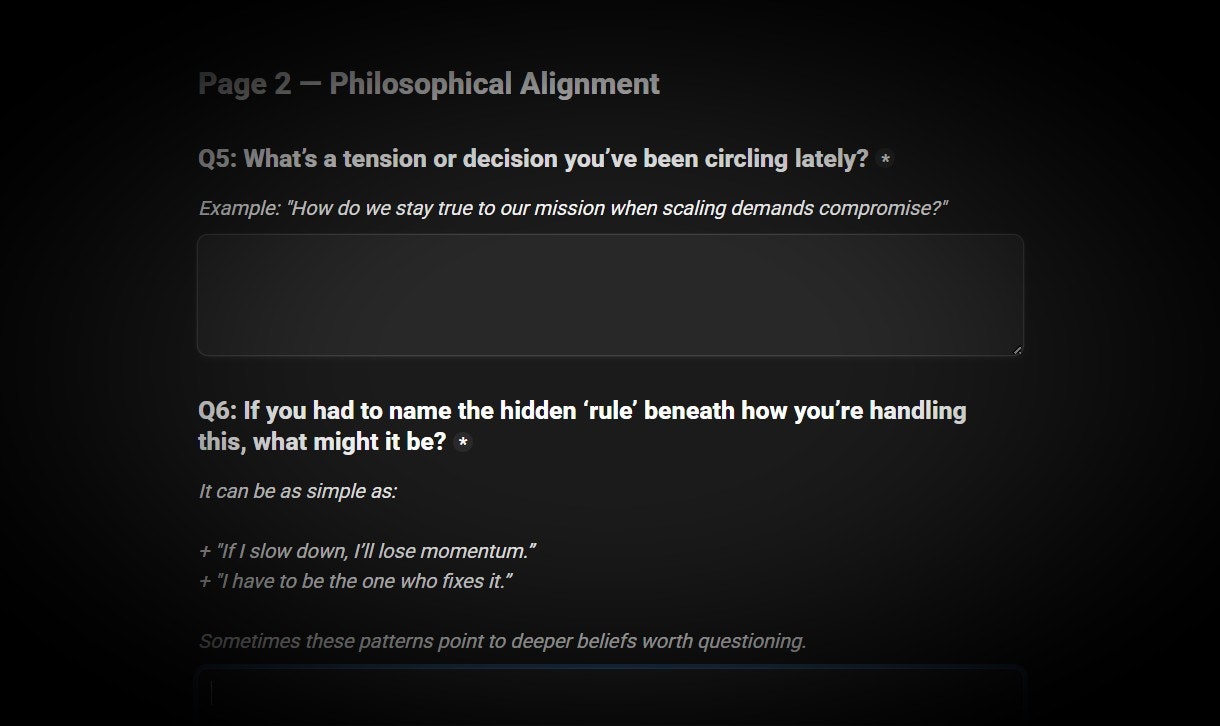Click the required asterisk icon beside Q6
Image resolution: width=1220 pixels, height=726 pixels.
coord(463,442)
